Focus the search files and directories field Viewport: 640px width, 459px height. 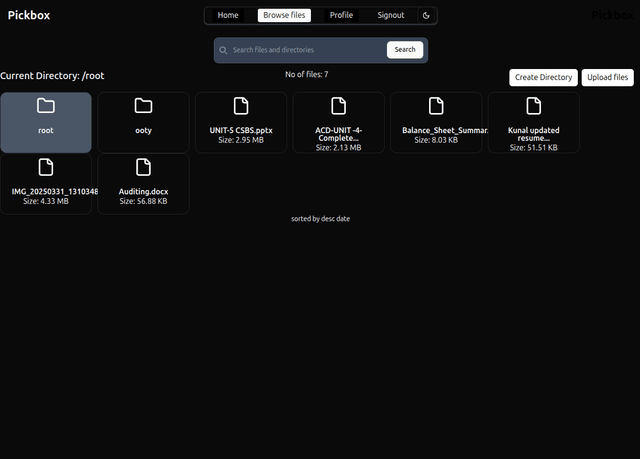click(x=305, y=50)
